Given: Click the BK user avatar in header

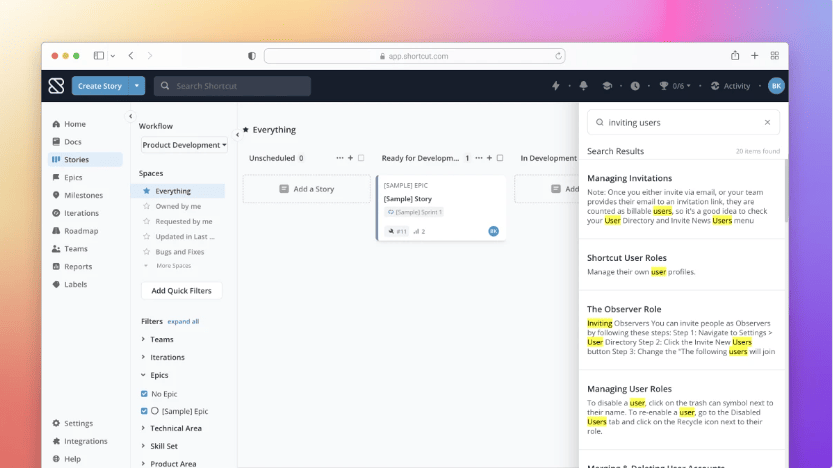Looking at the screenshot, I should (776, 86).
